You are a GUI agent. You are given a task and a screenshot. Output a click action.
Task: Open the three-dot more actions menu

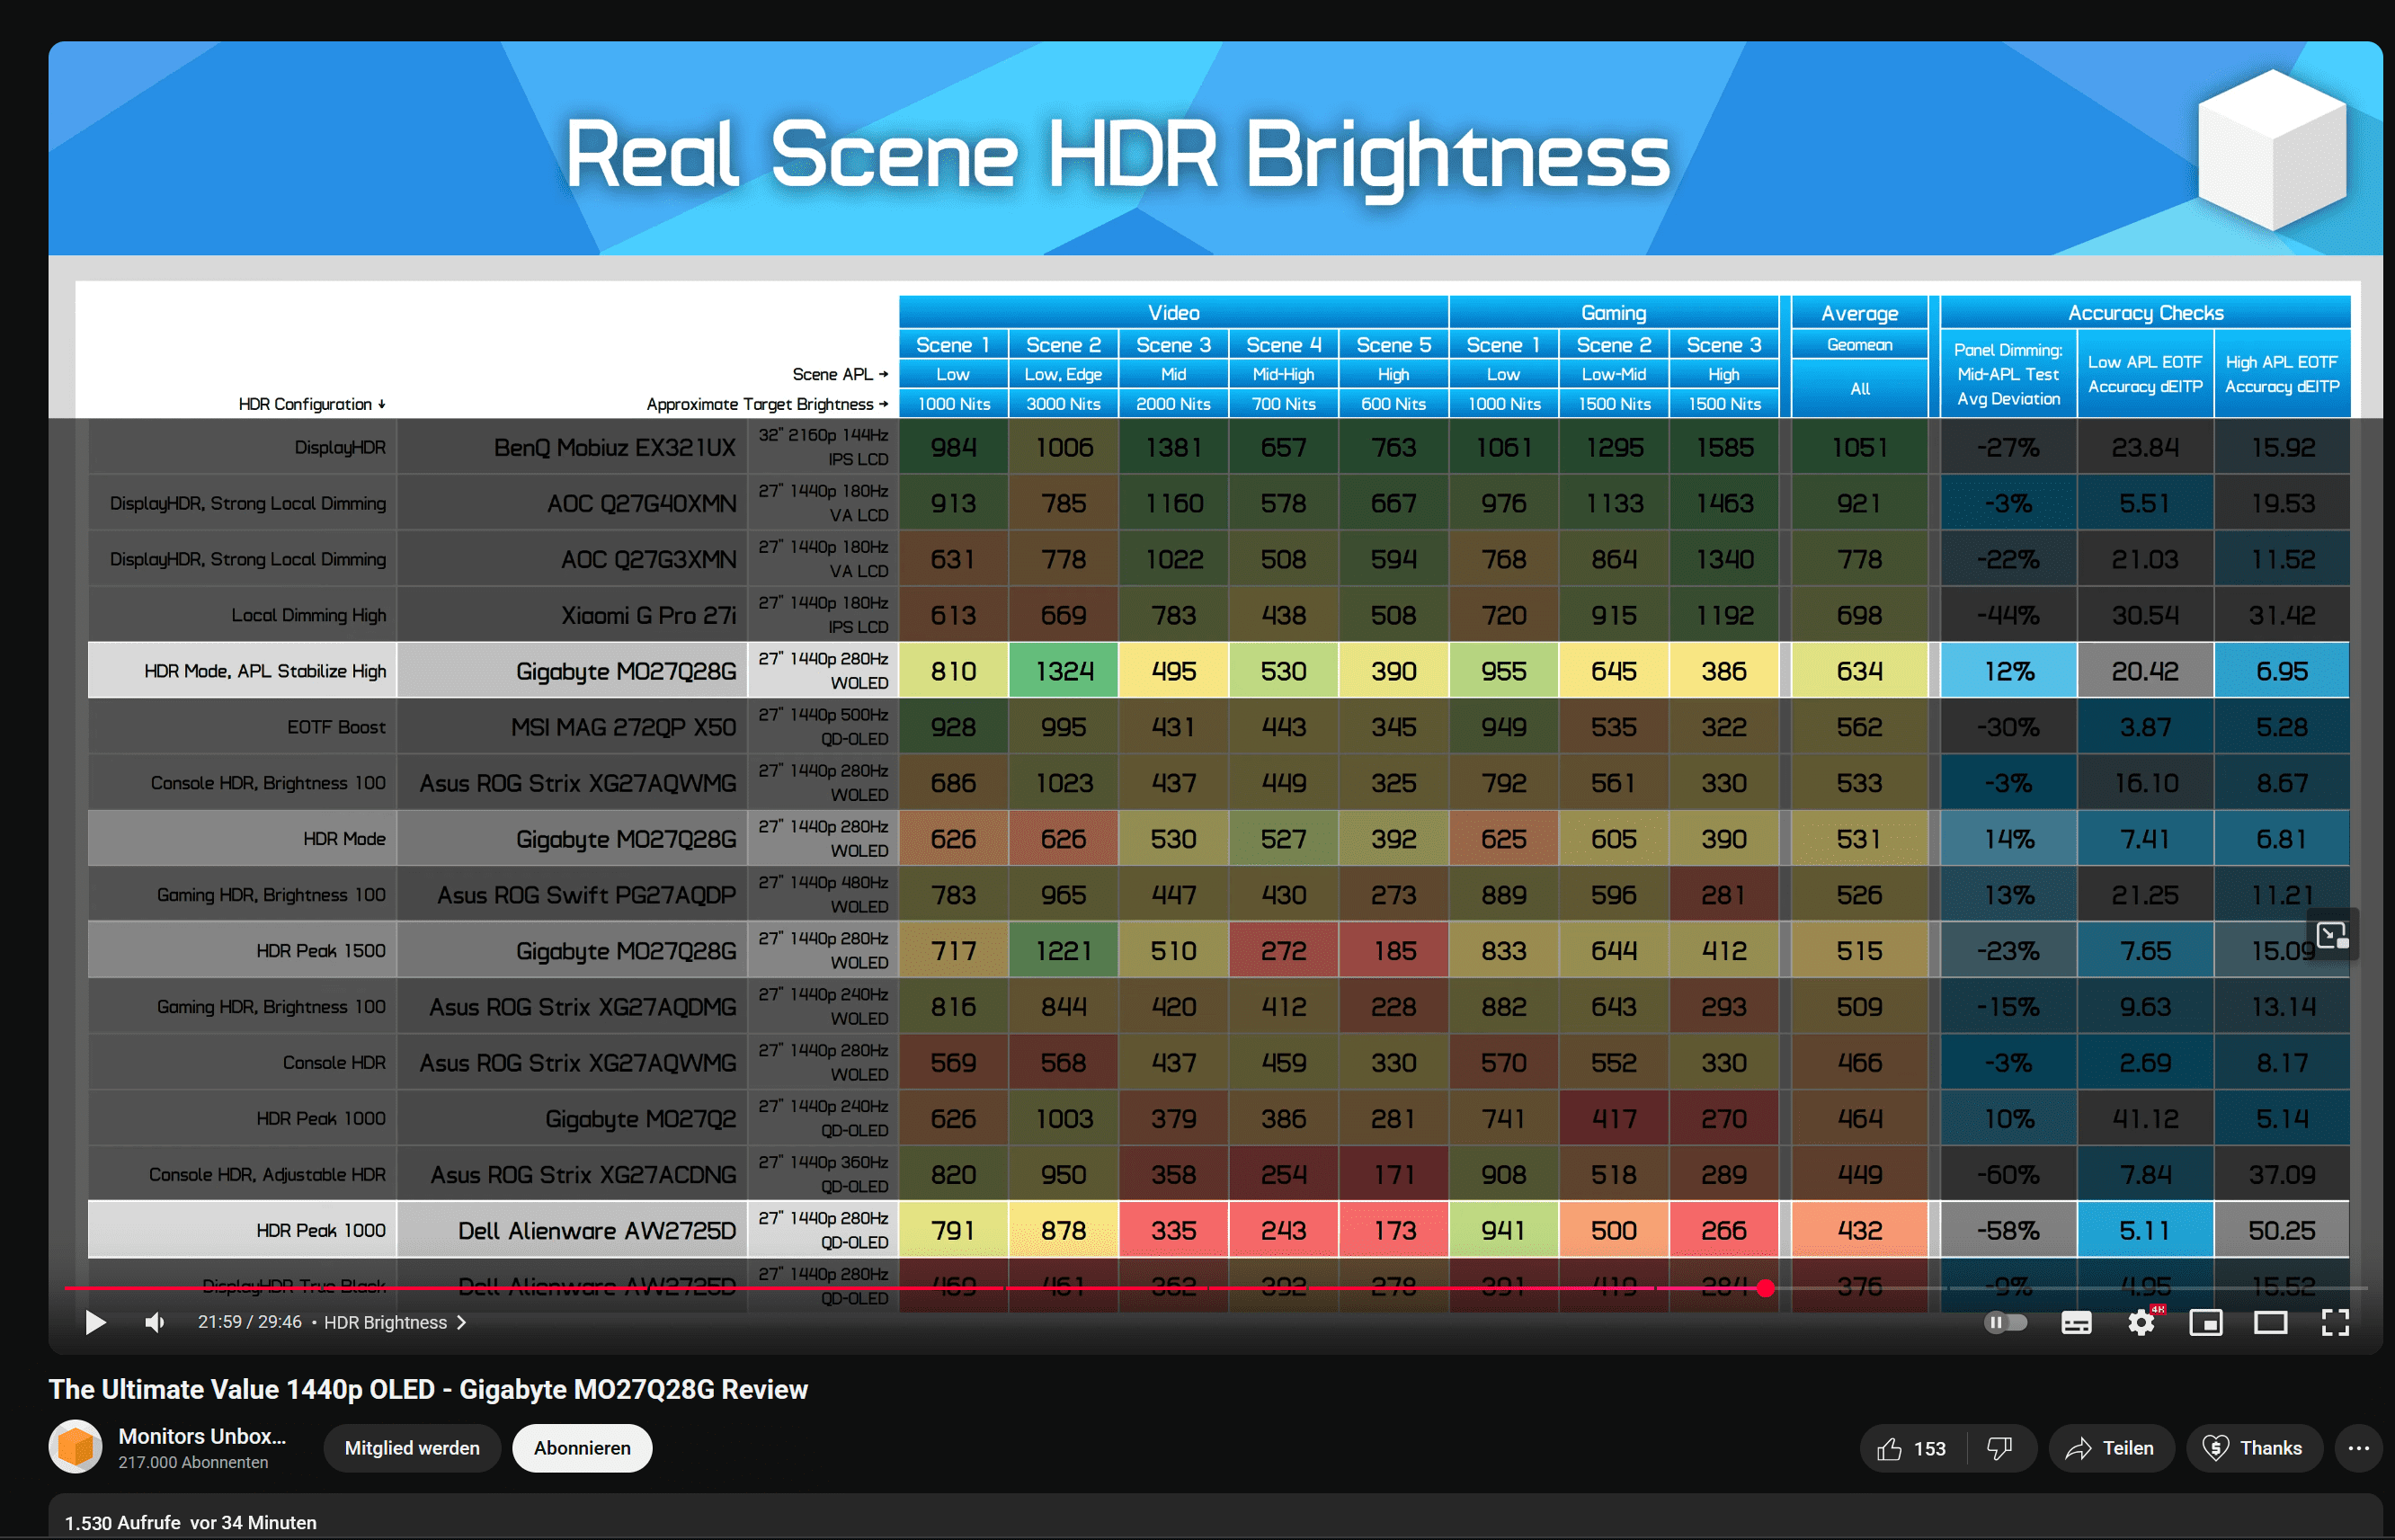click(2358, 1449)
